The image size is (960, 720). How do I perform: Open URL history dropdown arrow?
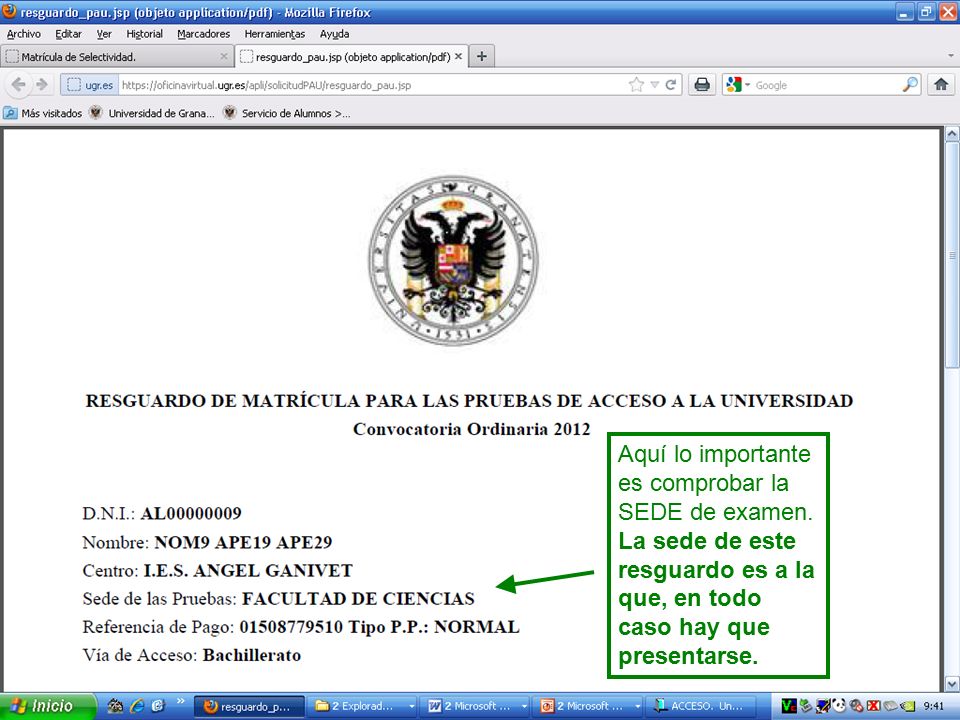654,84
